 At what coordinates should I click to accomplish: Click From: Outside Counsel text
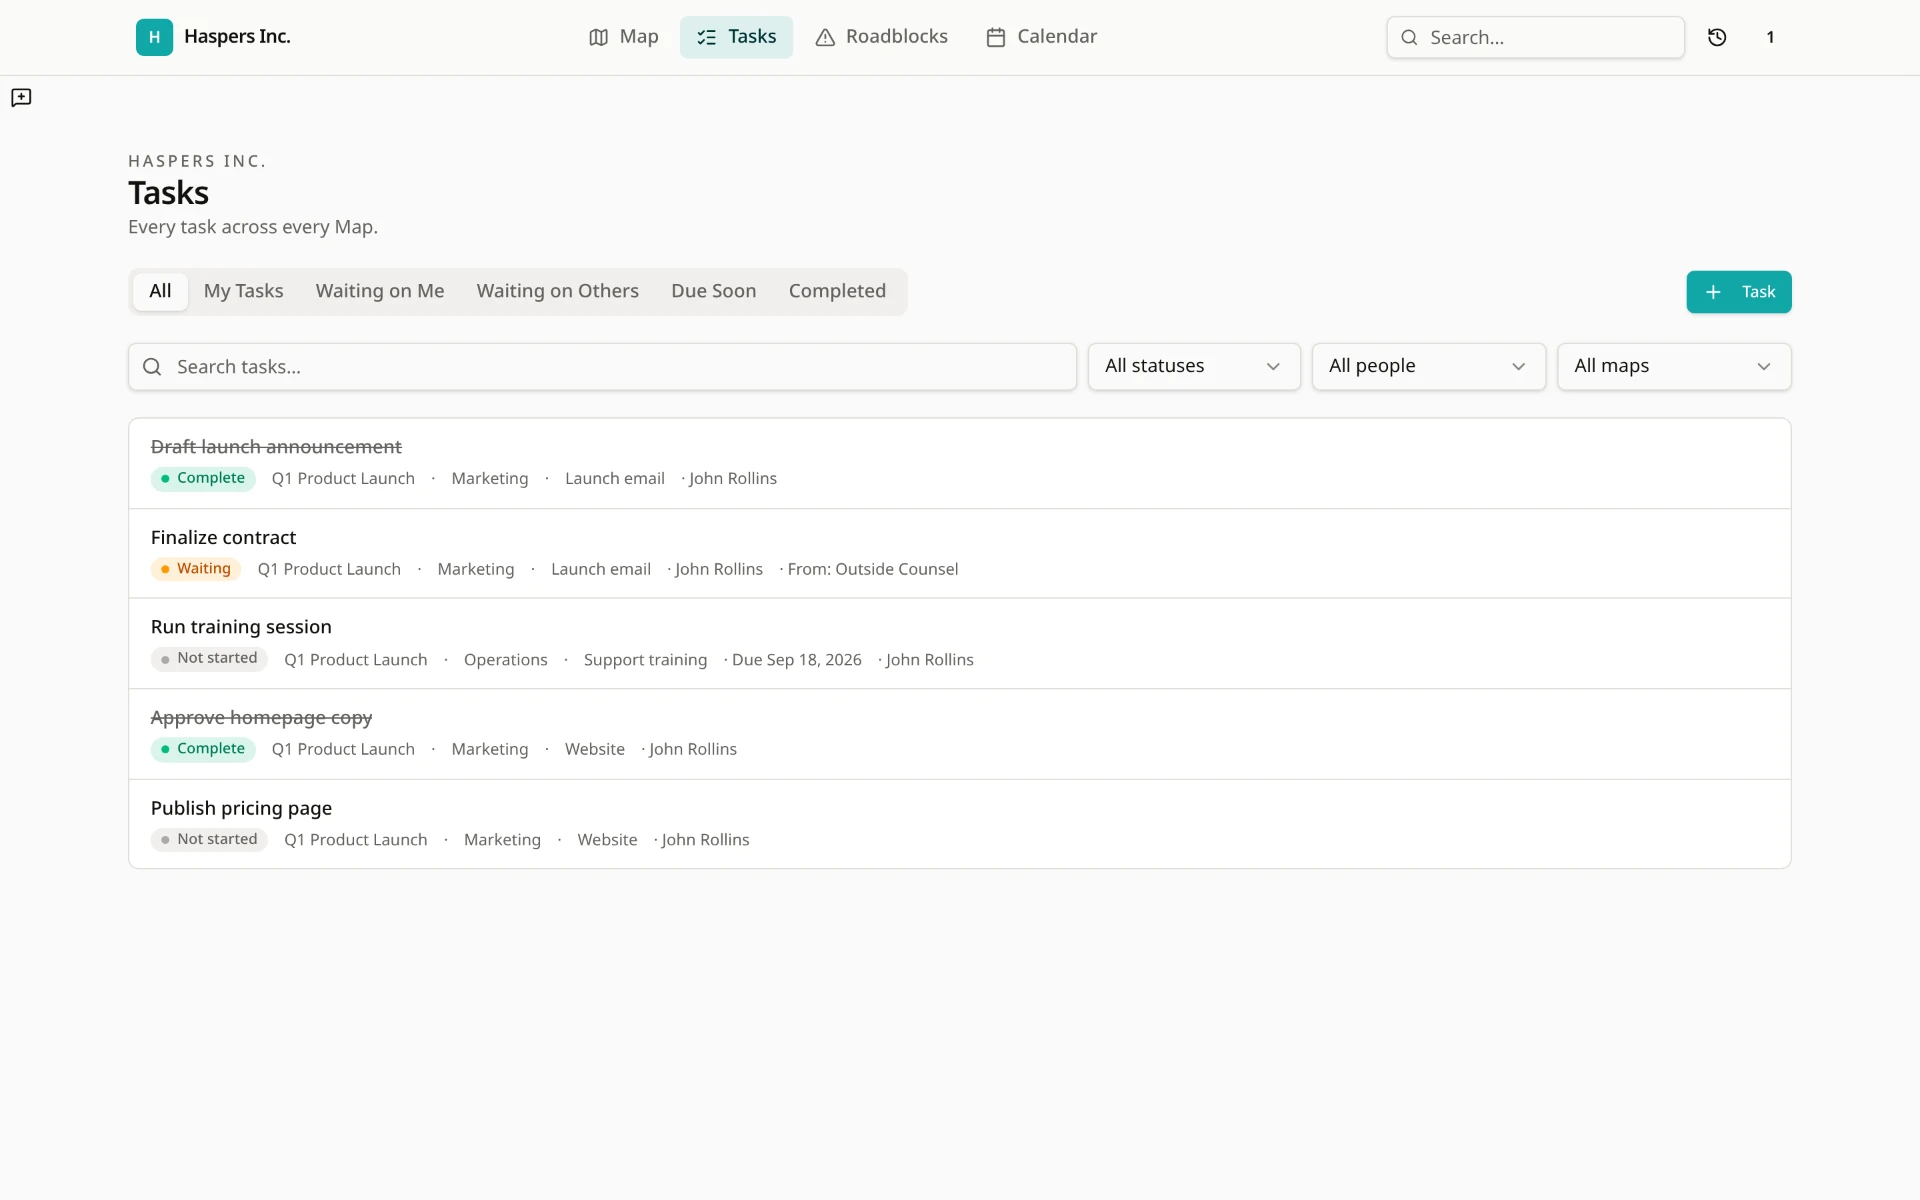coord(873,569)
